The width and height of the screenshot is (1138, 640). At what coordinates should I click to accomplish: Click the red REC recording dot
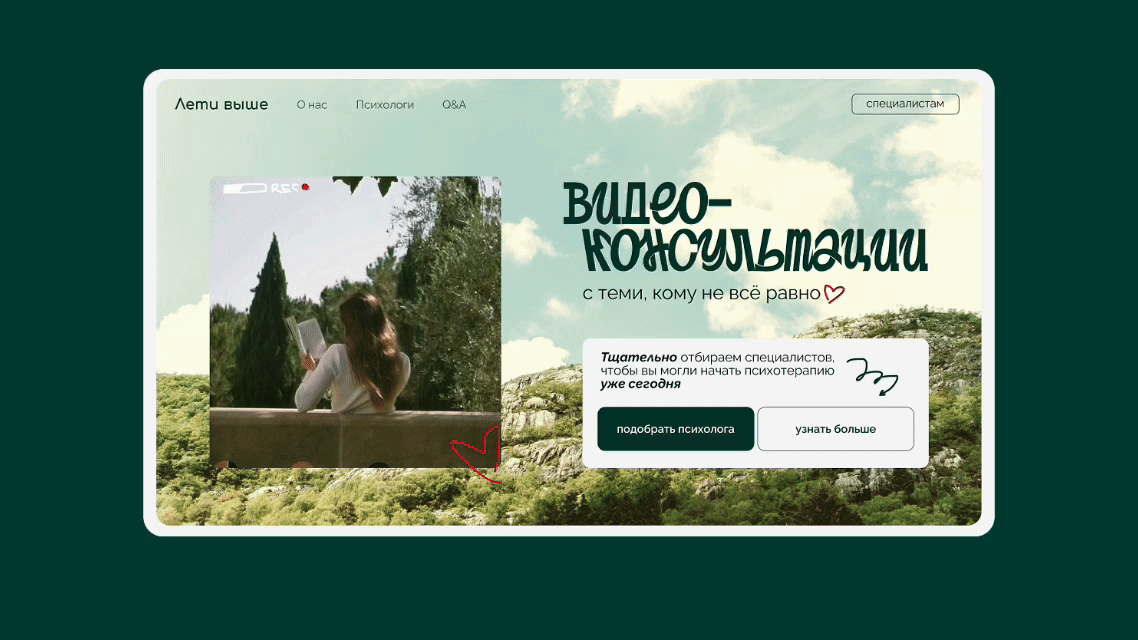click(306, 187)
